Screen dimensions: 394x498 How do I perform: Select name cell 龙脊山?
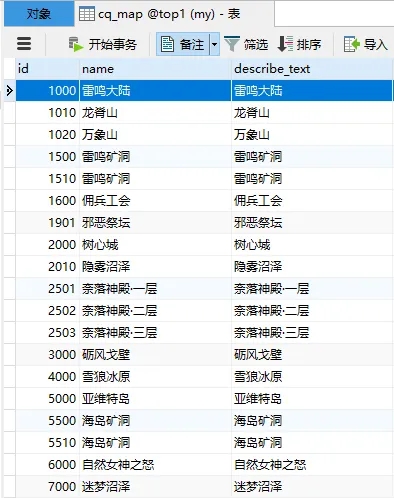point(155,113)
